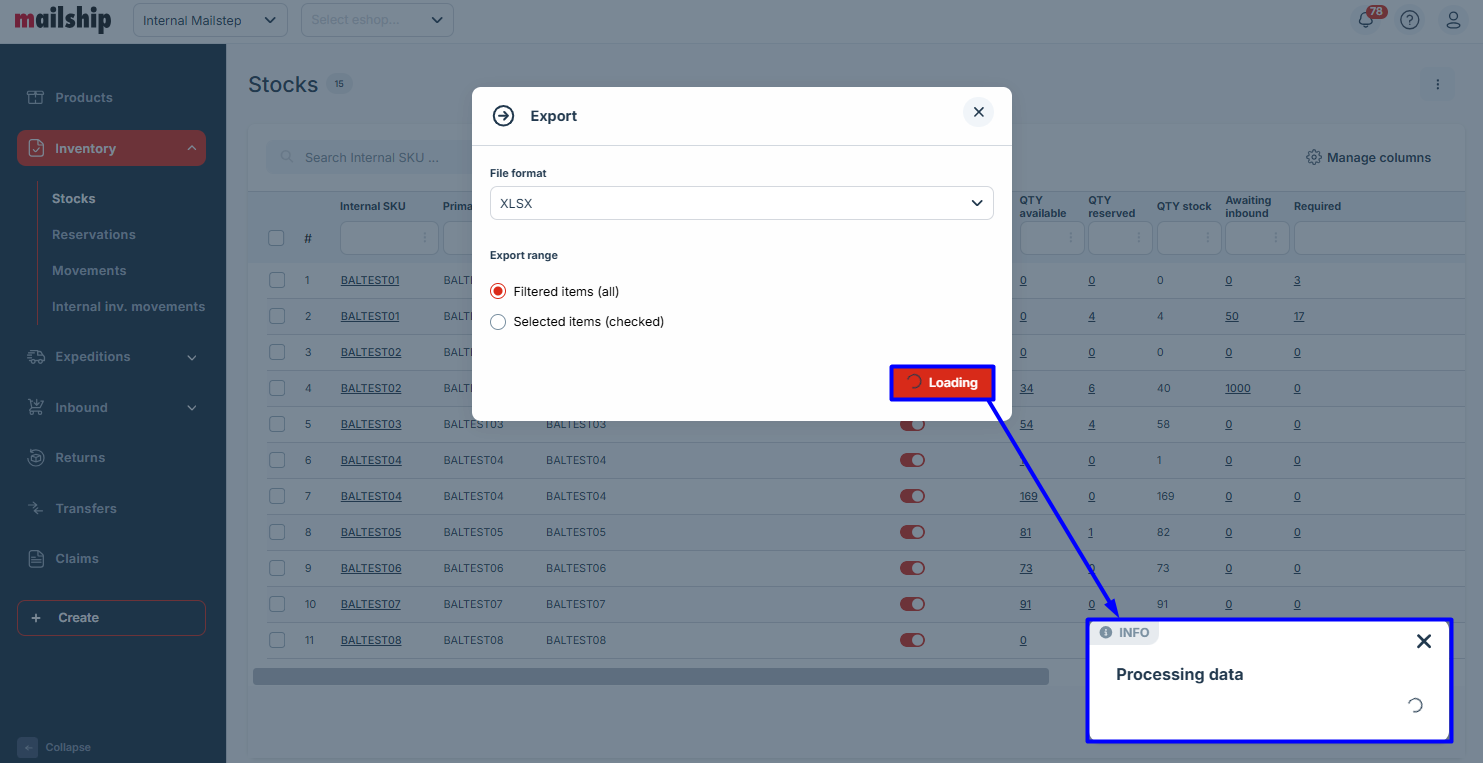Close the Export dialog
Viewport: 1483px width, 763px height.
click(x=978, y=112)
